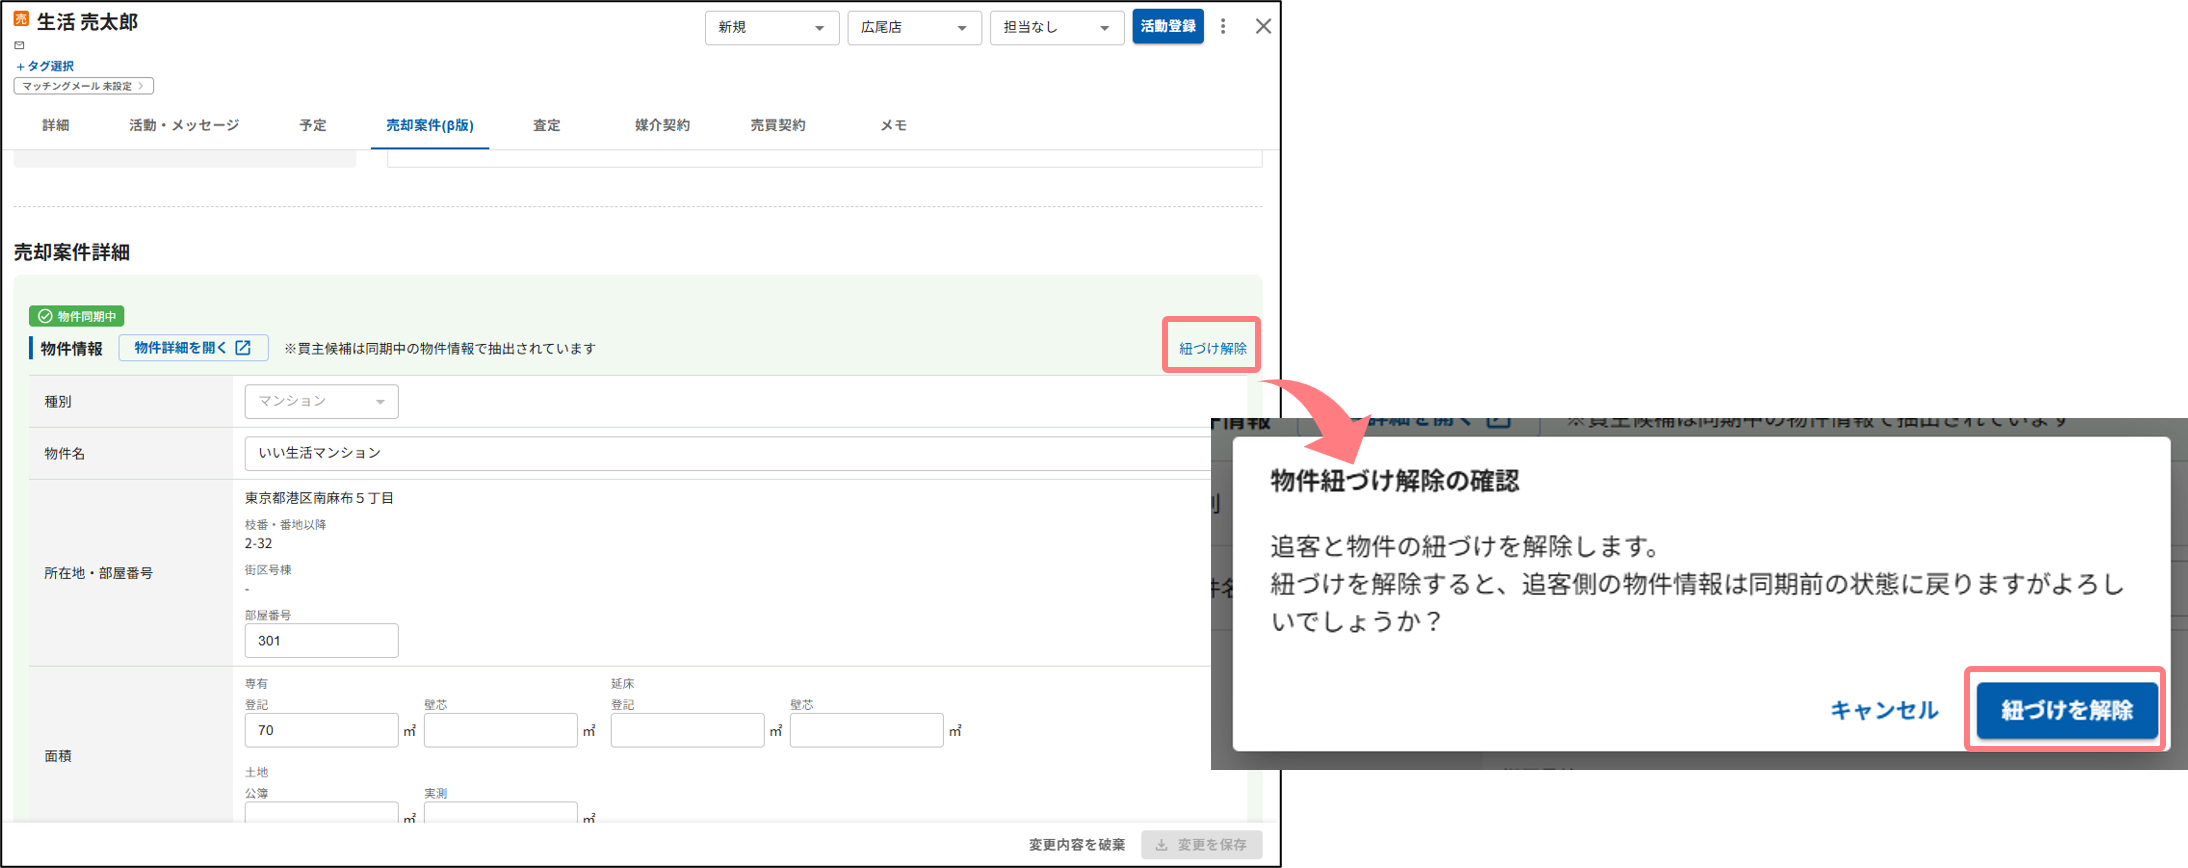
Task: Close the customer detail panel
Action: (x=1263, y=27)
